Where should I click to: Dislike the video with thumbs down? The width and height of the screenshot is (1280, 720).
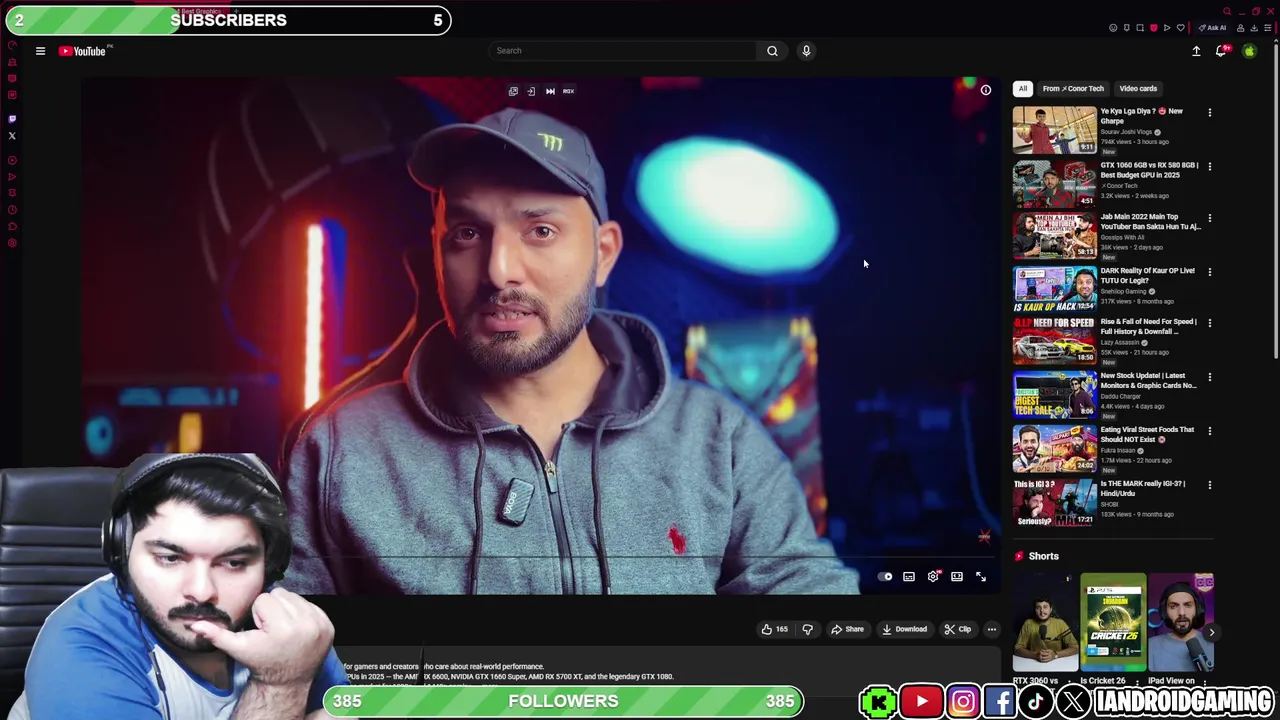[807, 629]
